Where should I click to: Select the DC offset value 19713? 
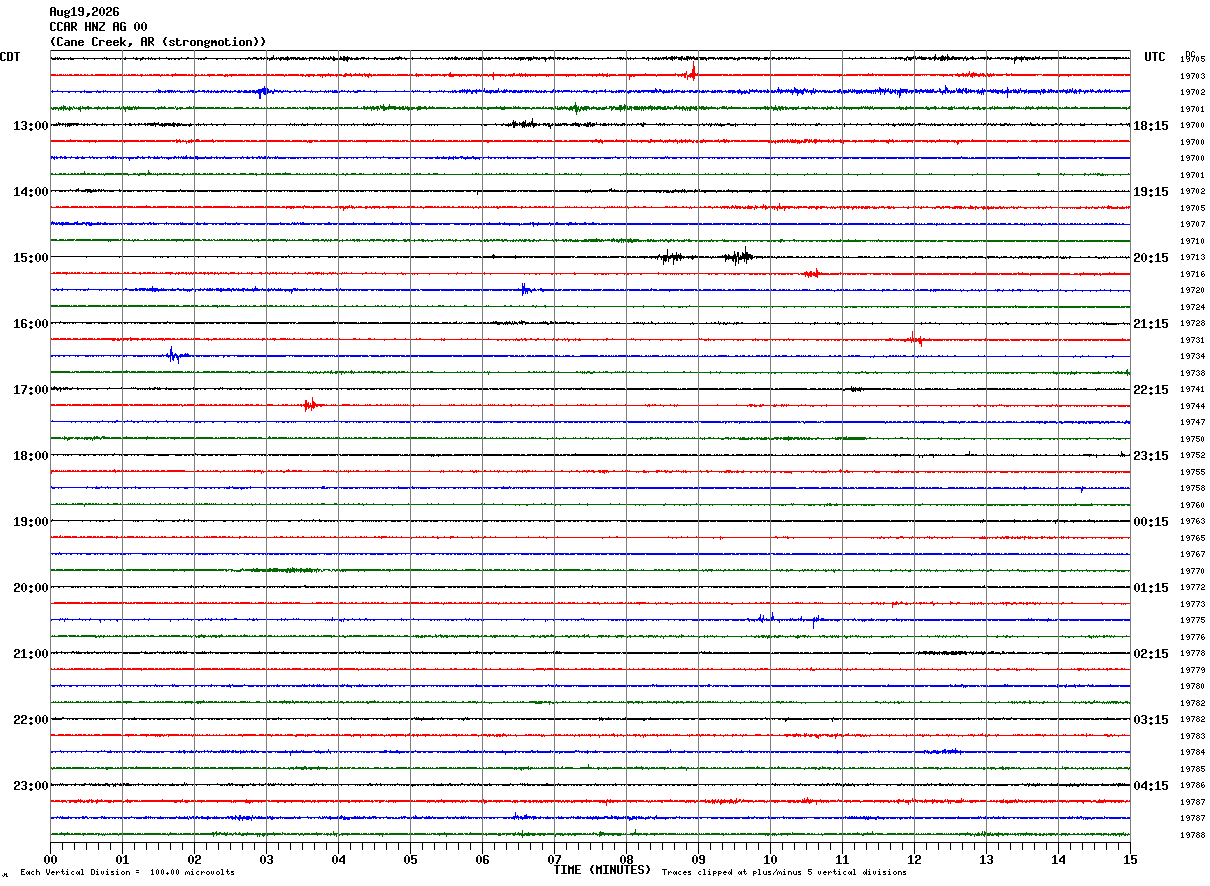1192,258
